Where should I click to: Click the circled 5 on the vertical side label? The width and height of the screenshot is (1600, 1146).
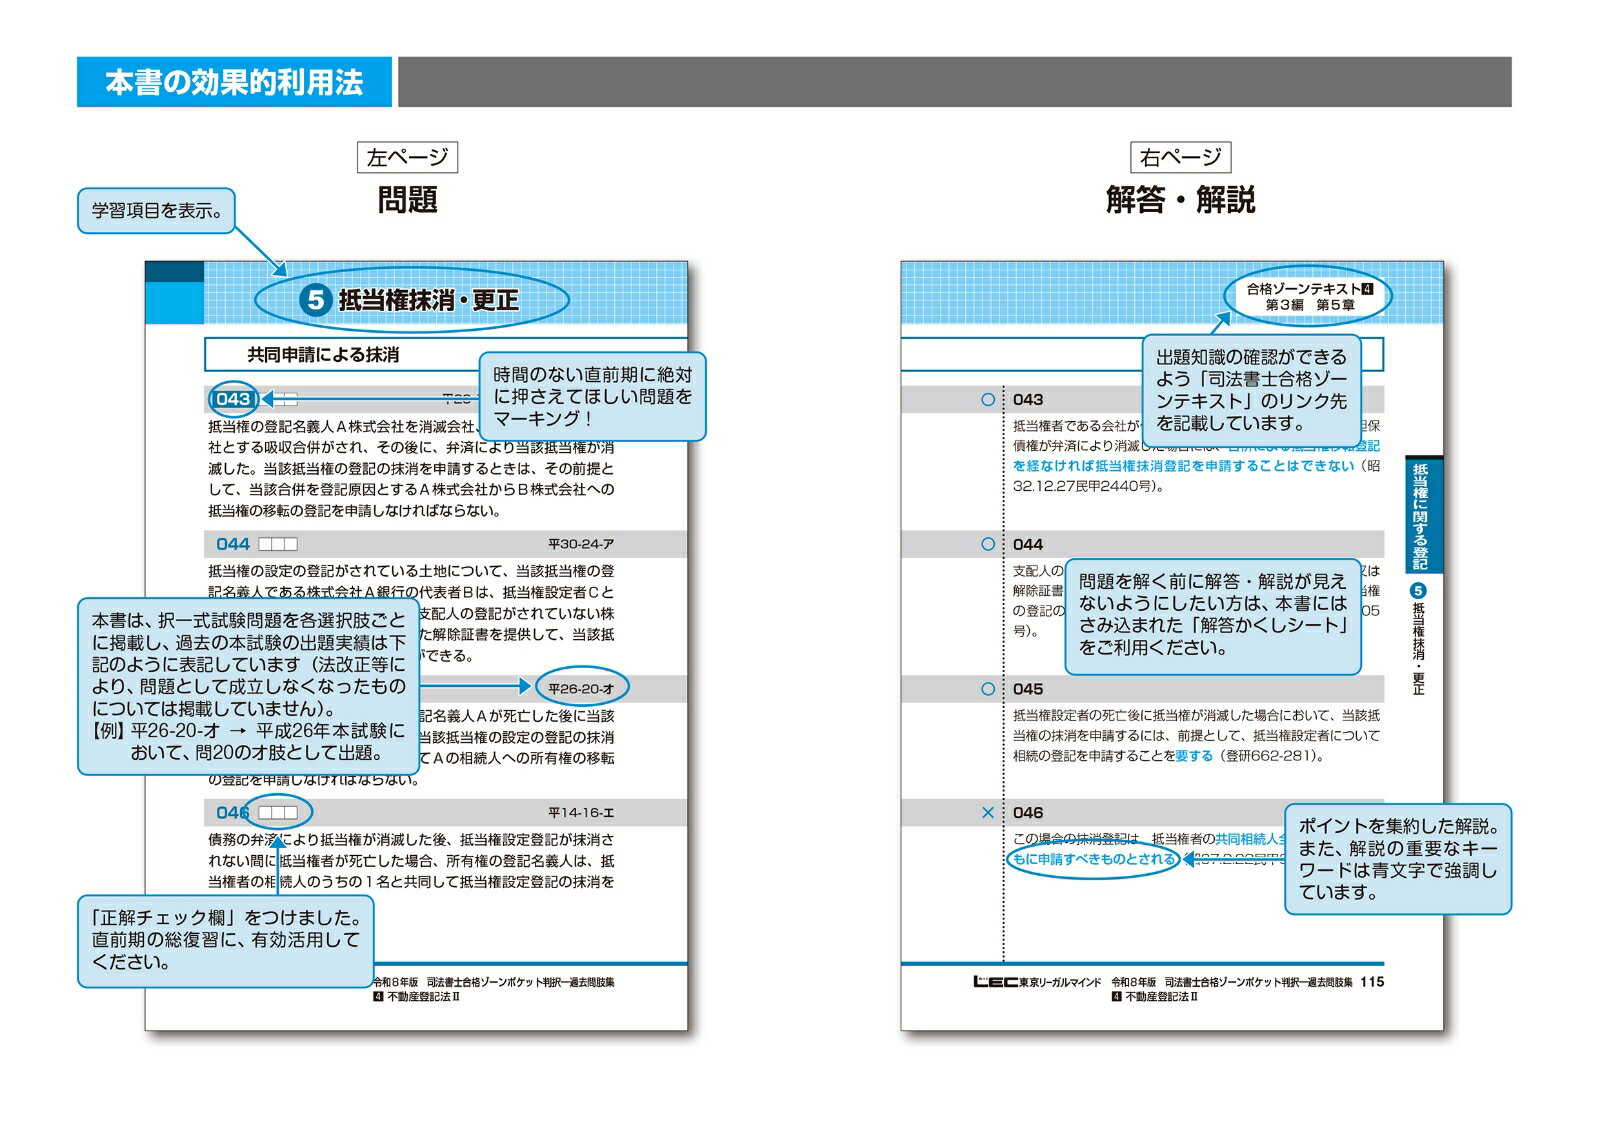[1418, 591]
